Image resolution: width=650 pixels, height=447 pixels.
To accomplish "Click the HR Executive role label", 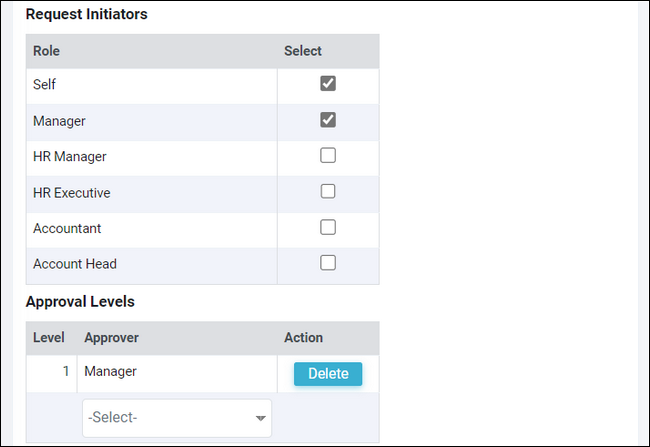I will 72,192.
